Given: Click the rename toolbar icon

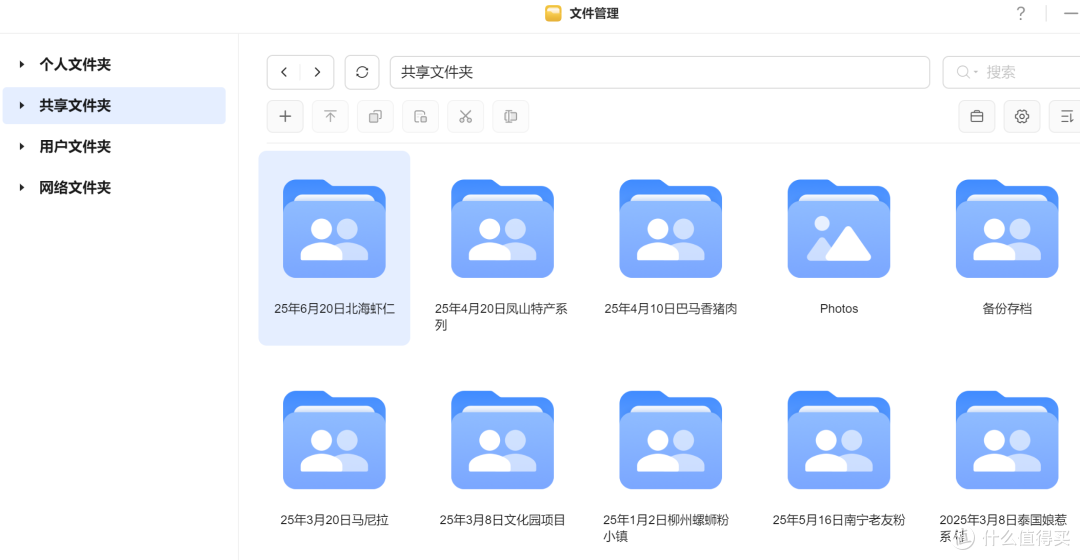Looking at the screenshot, I should click(510, 116).
